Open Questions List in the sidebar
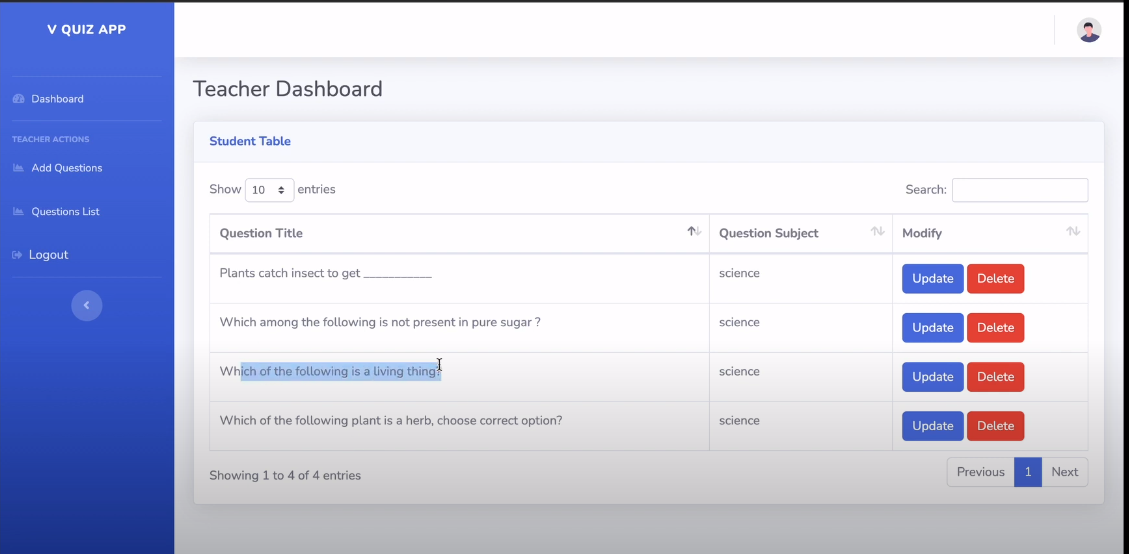1129x554 pixels. 65,212
